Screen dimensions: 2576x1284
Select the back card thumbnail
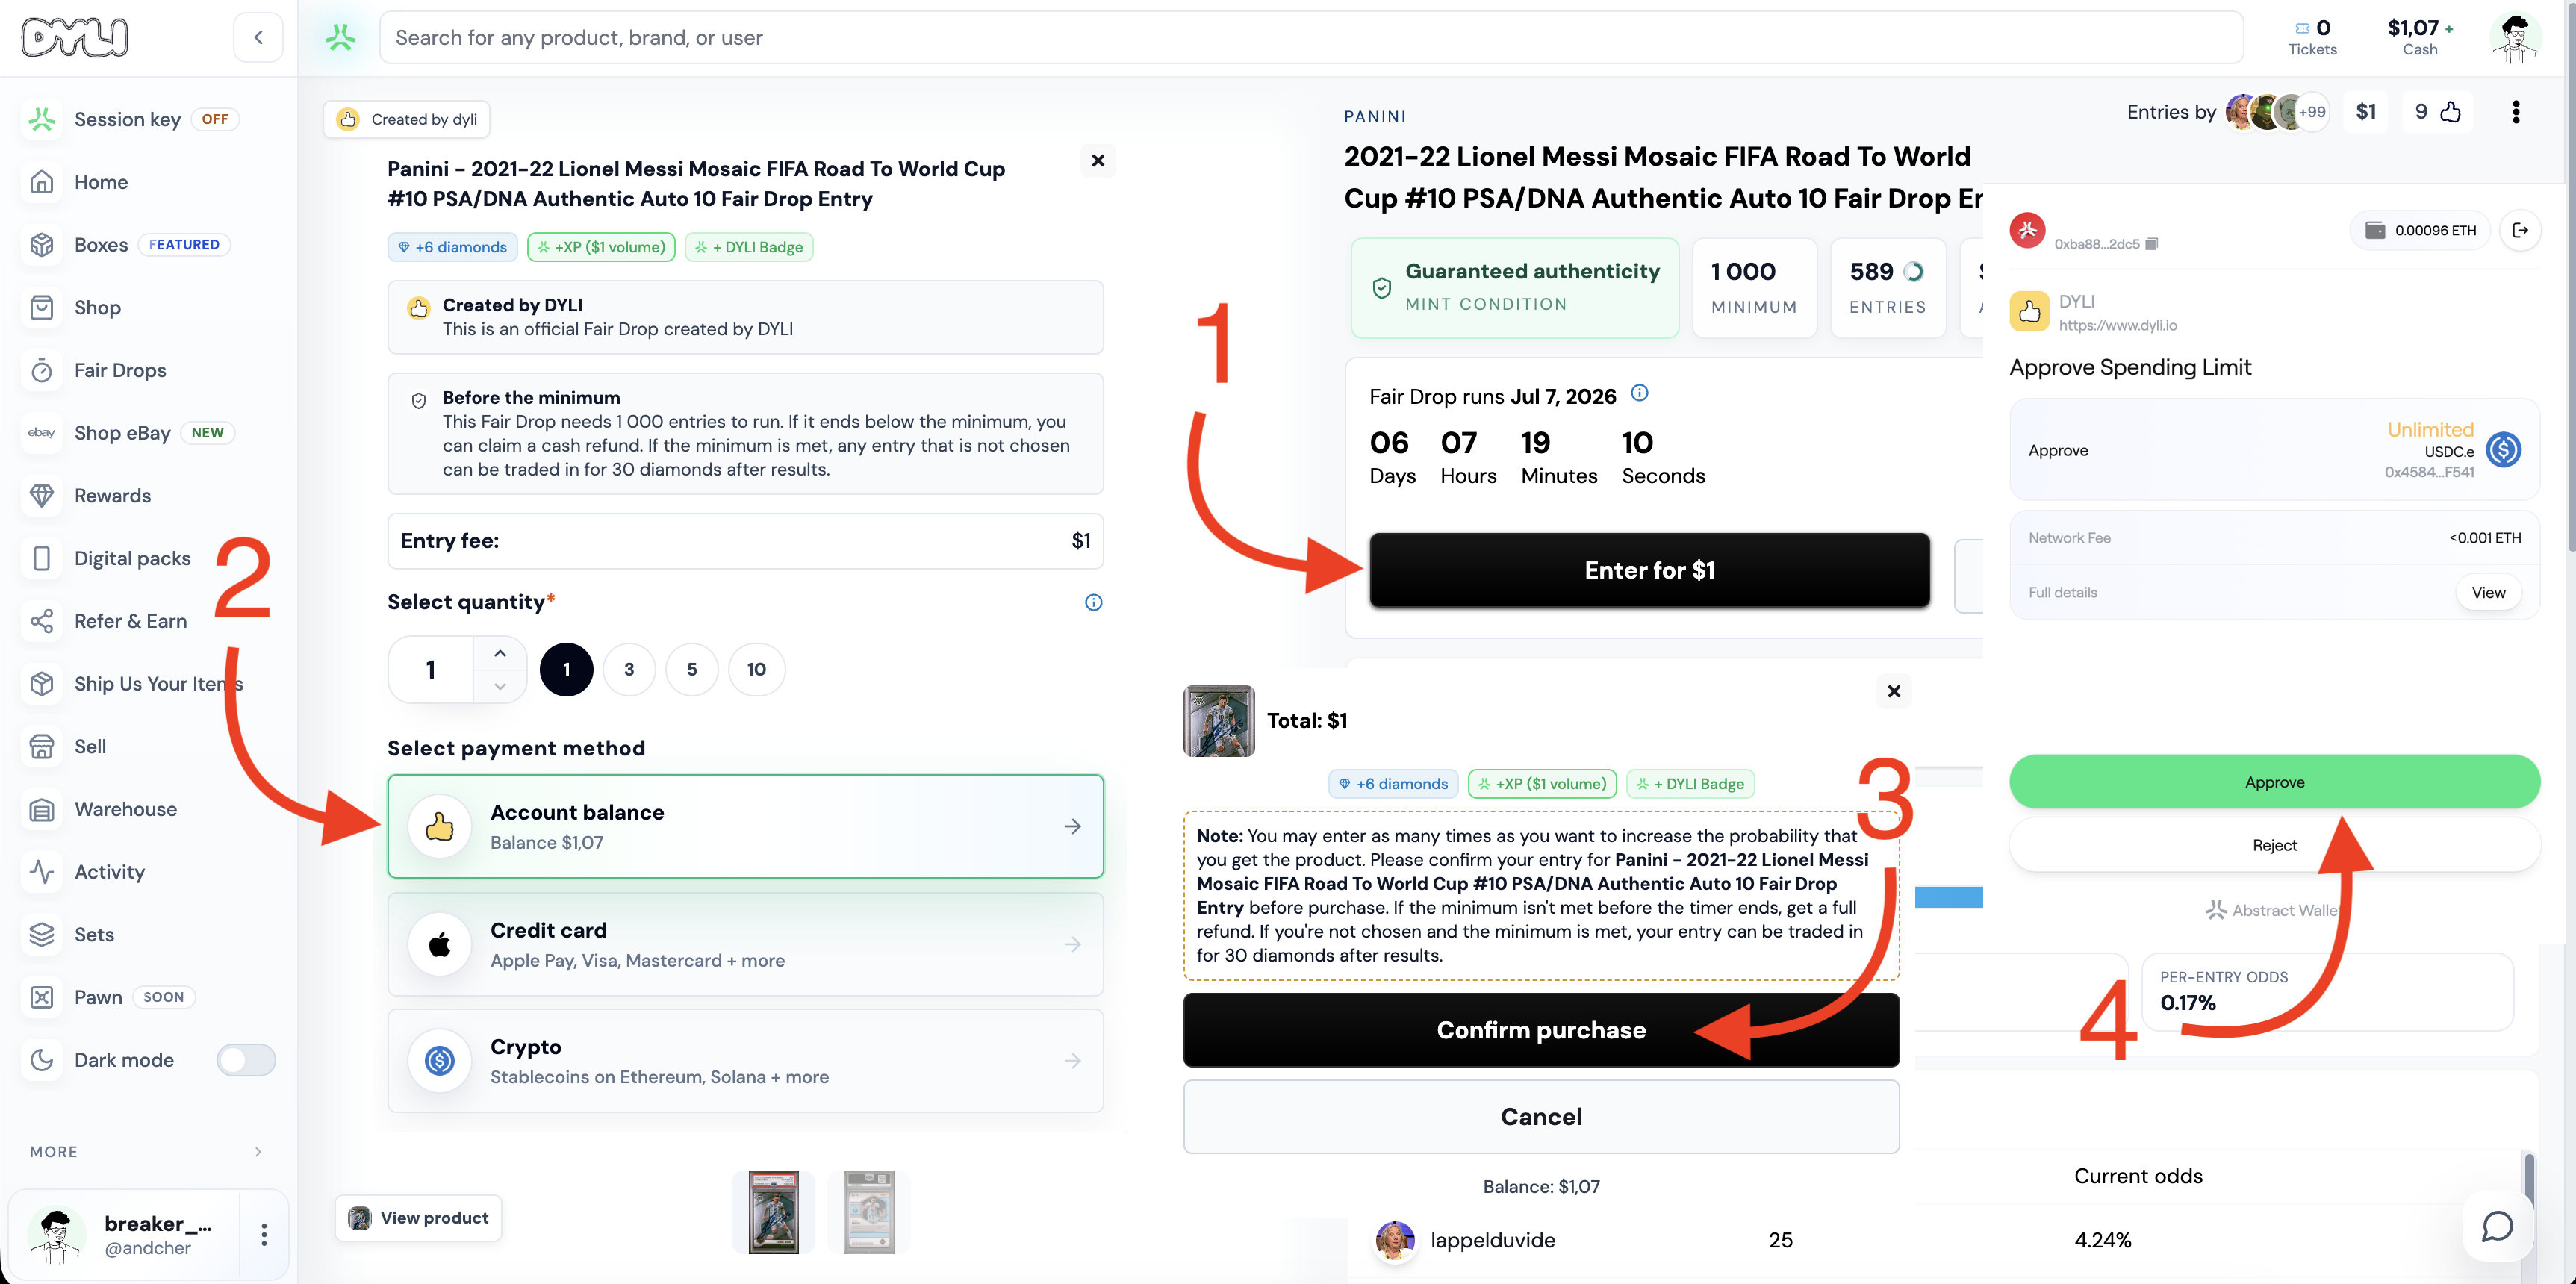click(x=869, y=1212)
